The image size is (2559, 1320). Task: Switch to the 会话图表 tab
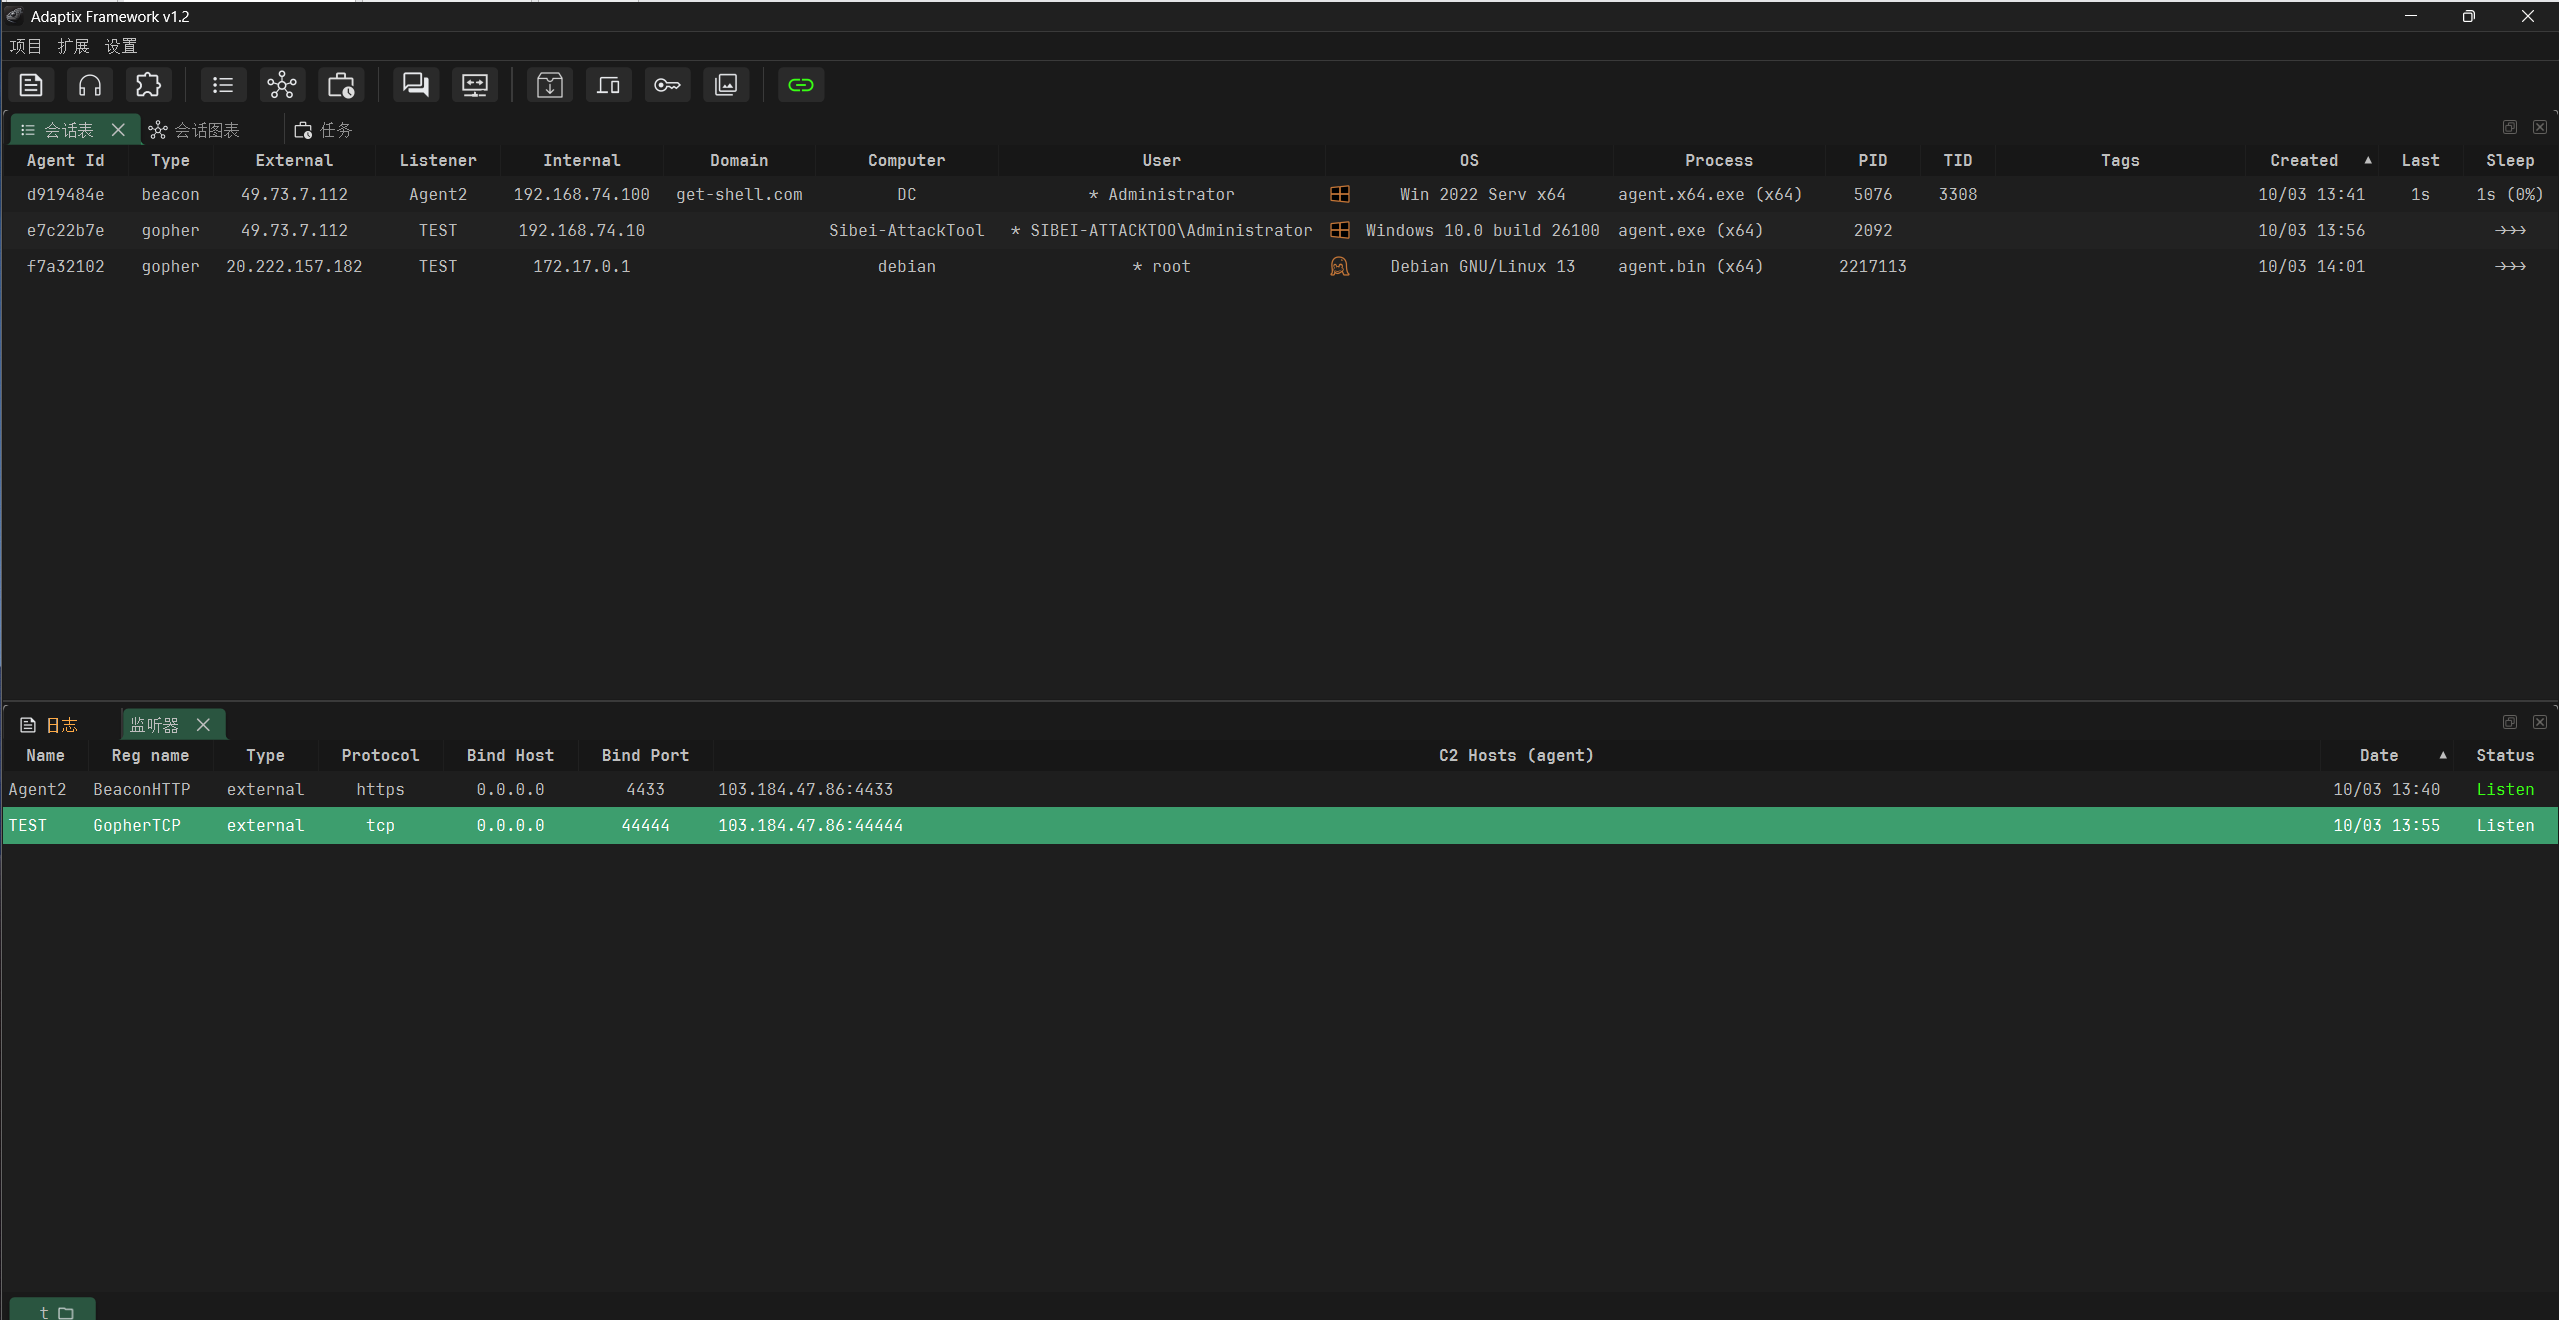click(206, 130)
